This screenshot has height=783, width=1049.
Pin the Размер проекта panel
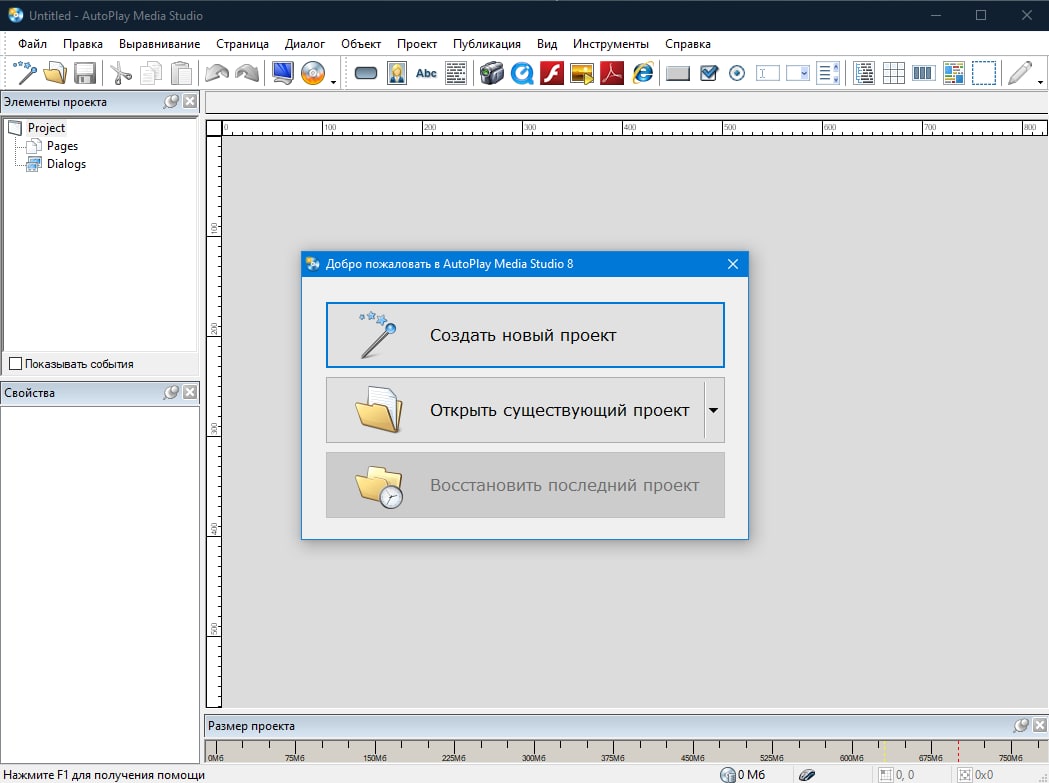[1021, 725]
